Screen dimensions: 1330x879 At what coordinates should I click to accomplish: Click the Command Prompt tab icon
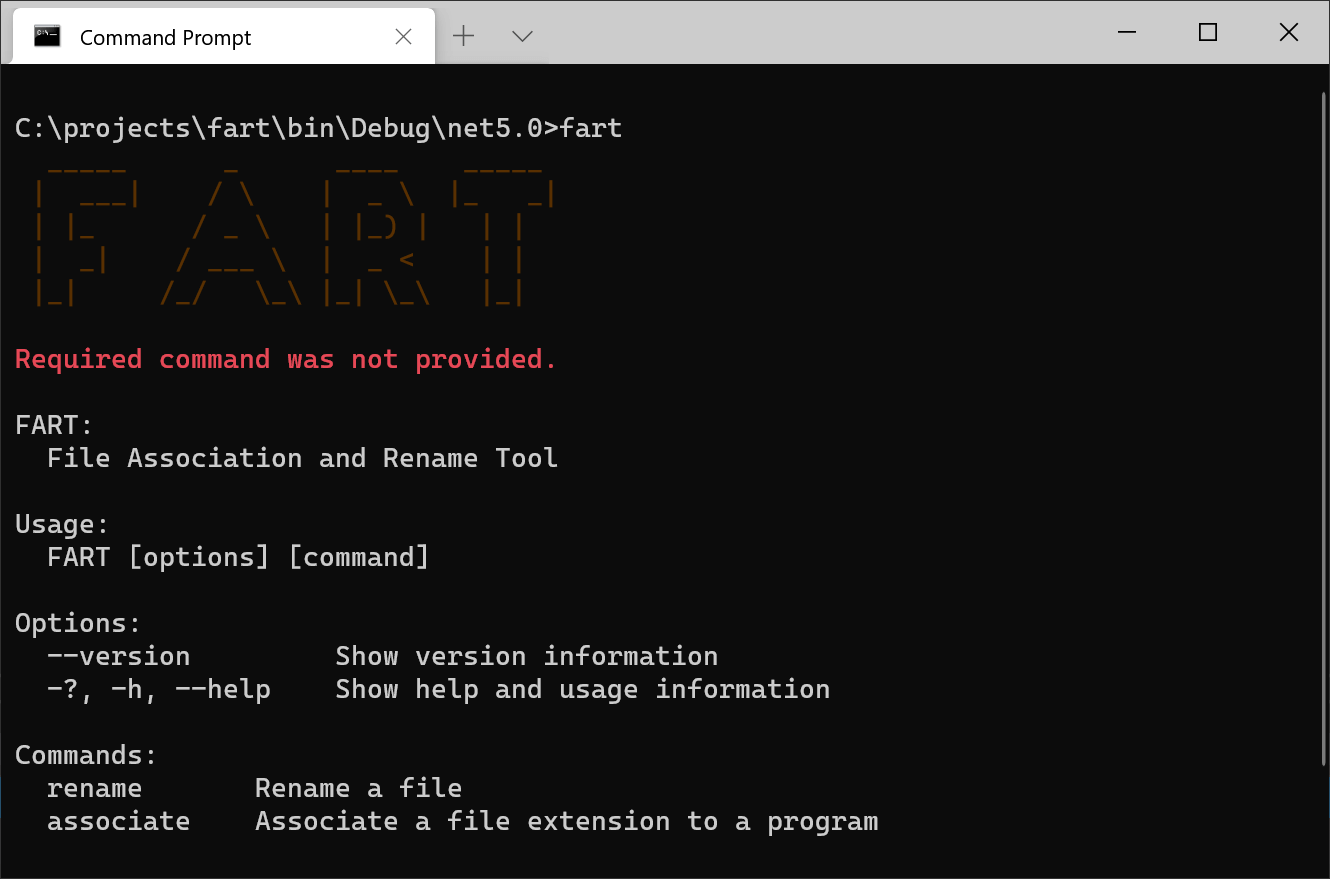click(47, 37)
